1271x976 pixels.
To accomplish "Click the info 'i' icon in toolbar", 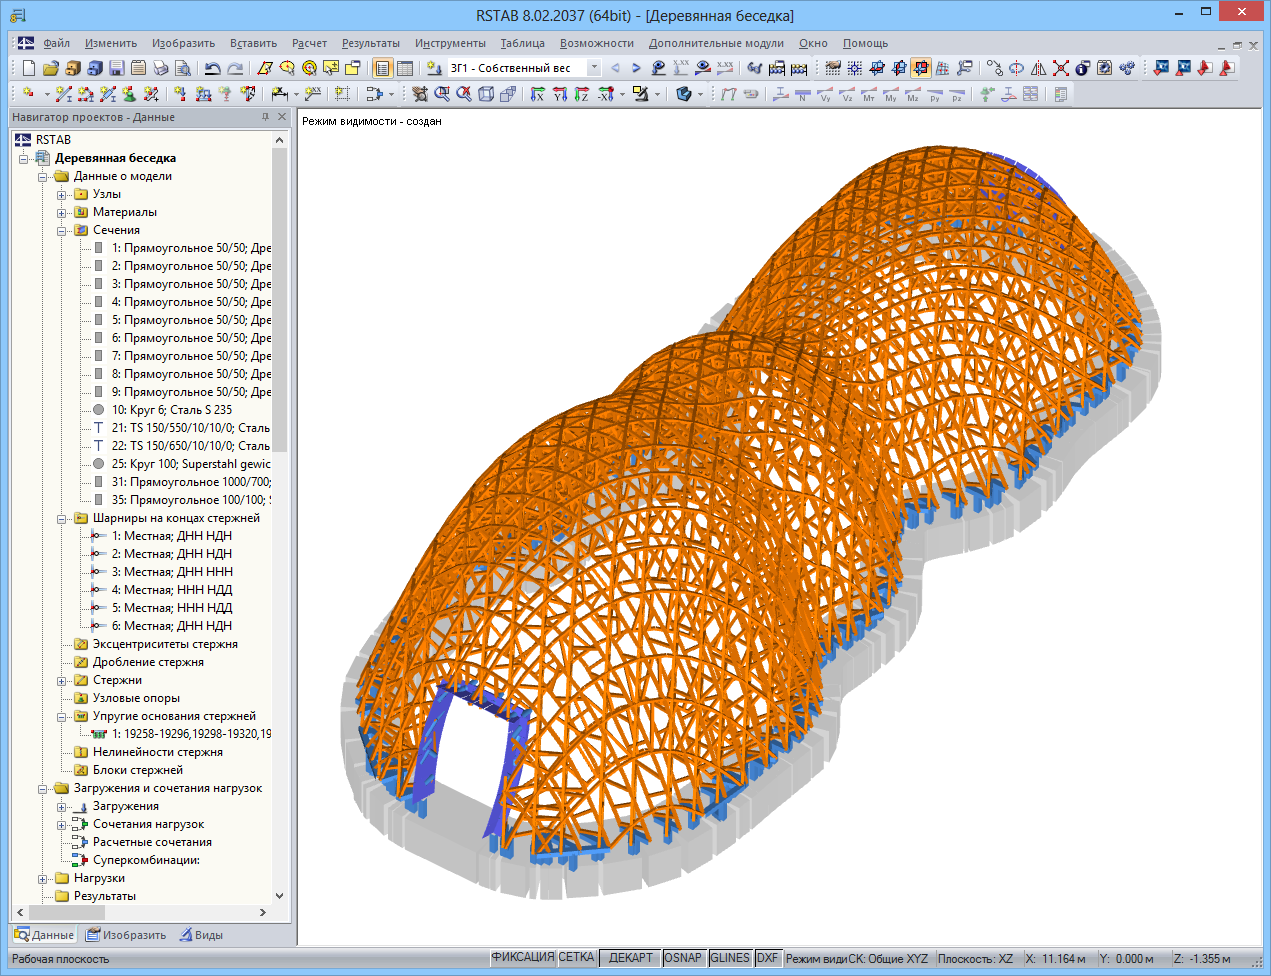I will pyautogui.click(x=1082, y=68).
